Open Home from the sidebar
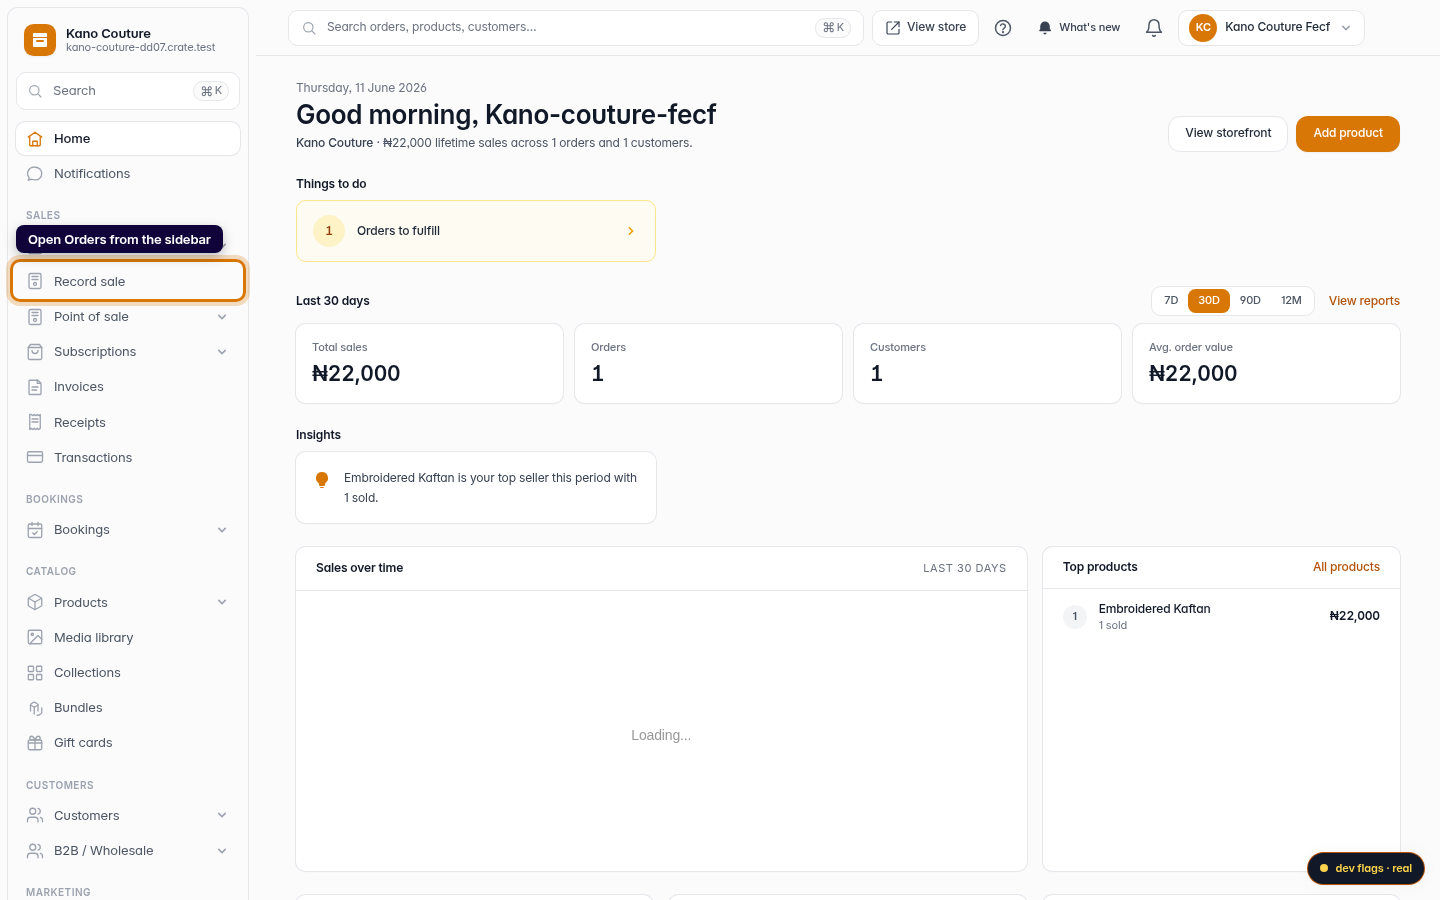 coord(128,139)
